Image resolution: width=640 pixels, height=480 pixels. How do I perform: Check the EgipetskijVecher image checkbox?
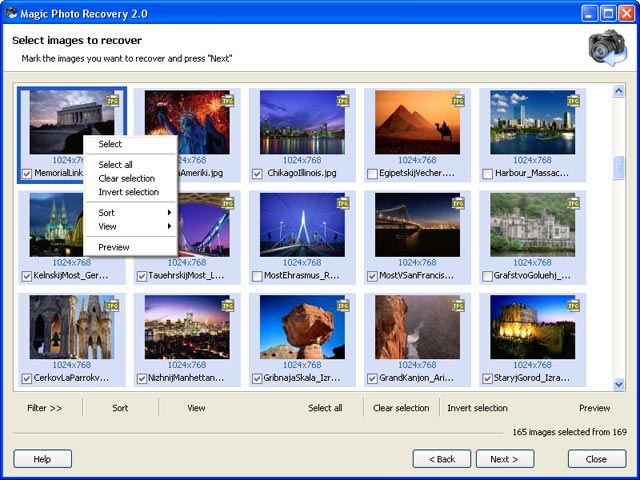click(373, 174)
